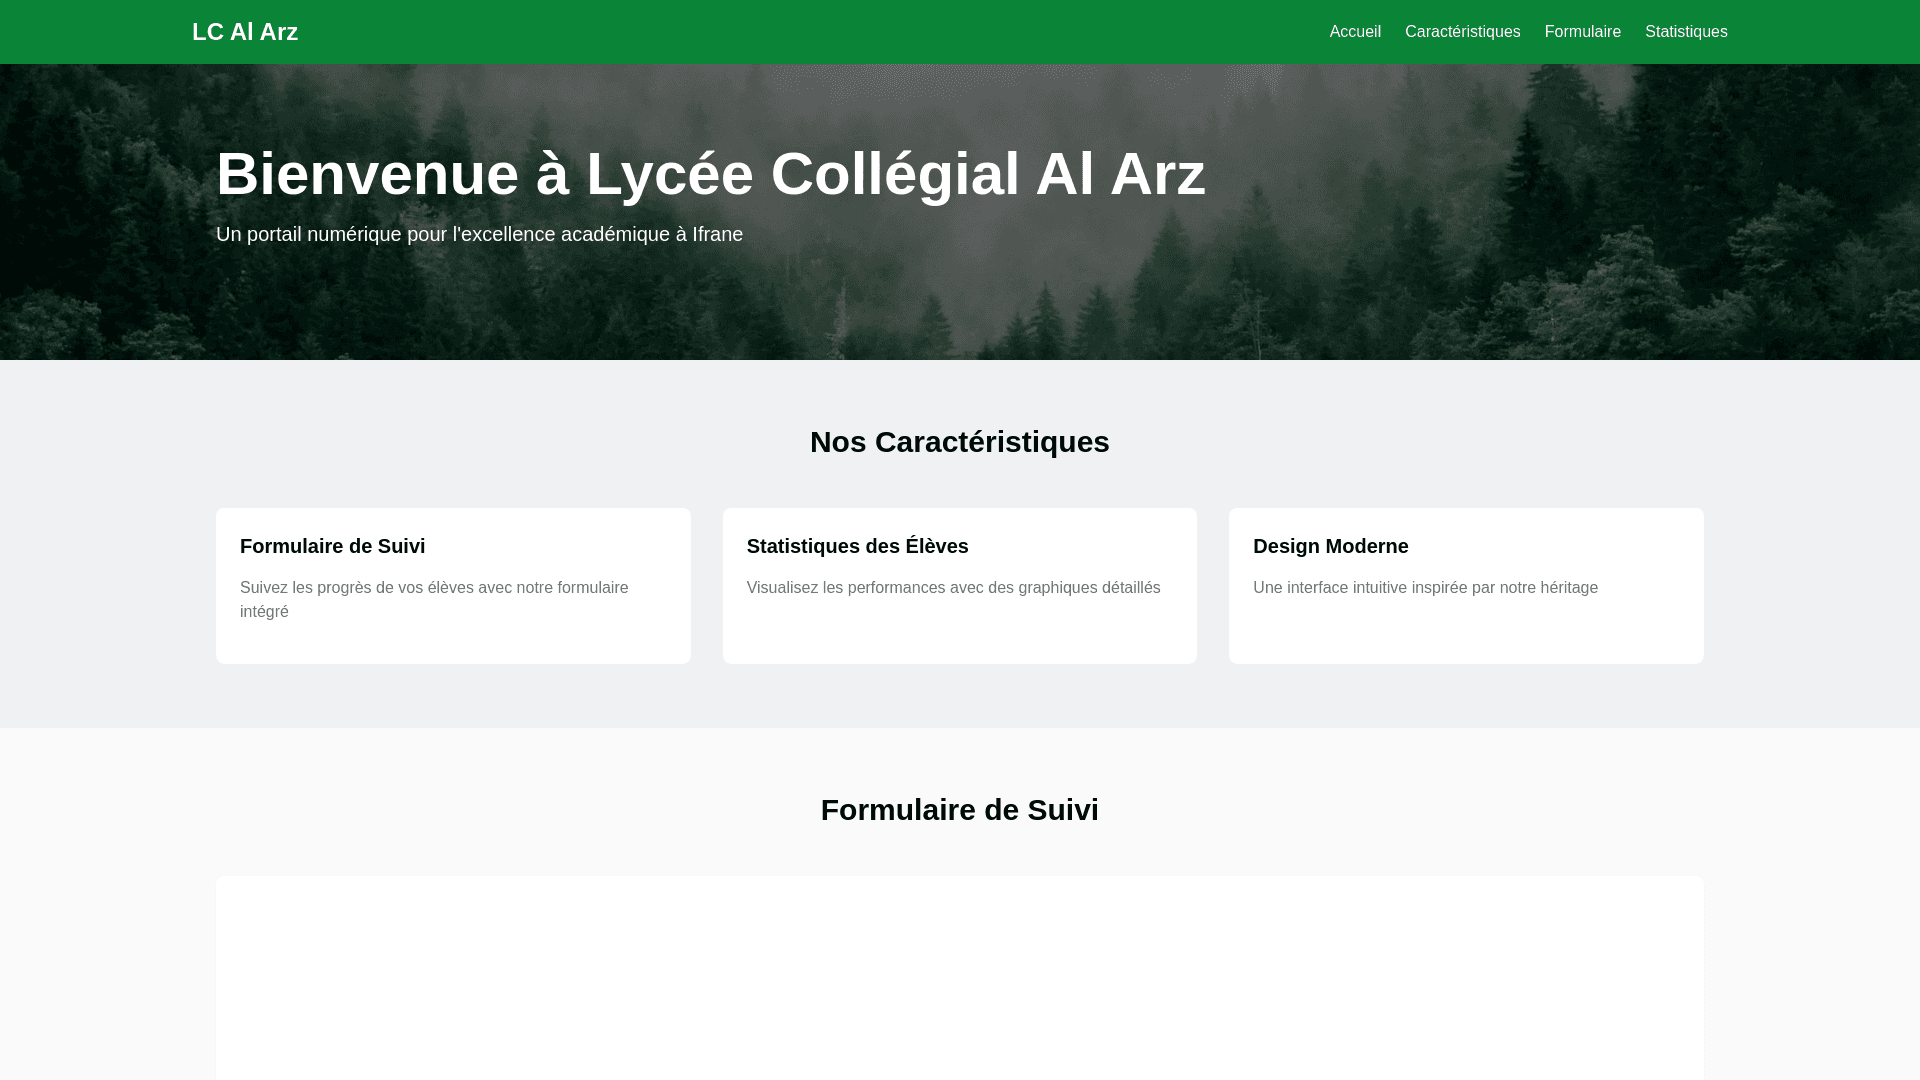
Task: Go to Caractéristiques in navigation
Action: tap(1462, 32)
